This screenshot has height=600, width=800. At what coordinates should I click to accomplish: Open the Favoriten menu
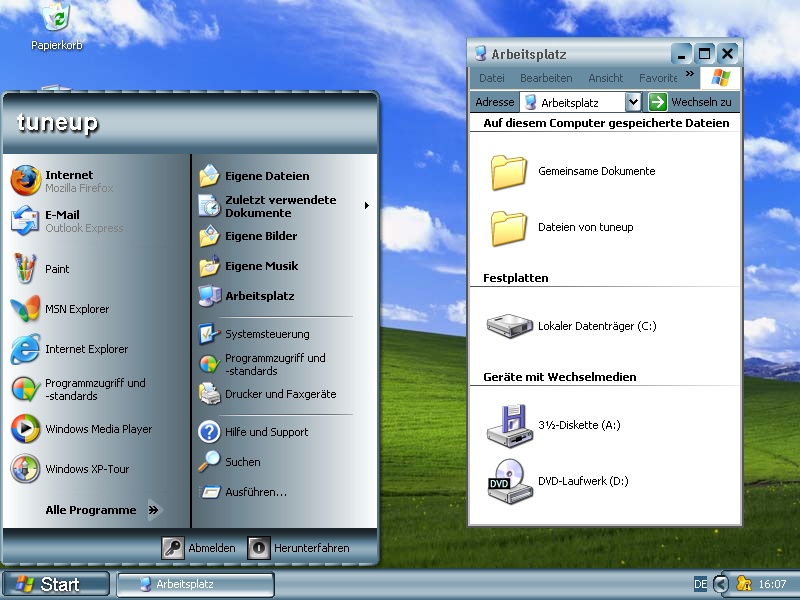(x=658, y=78)
